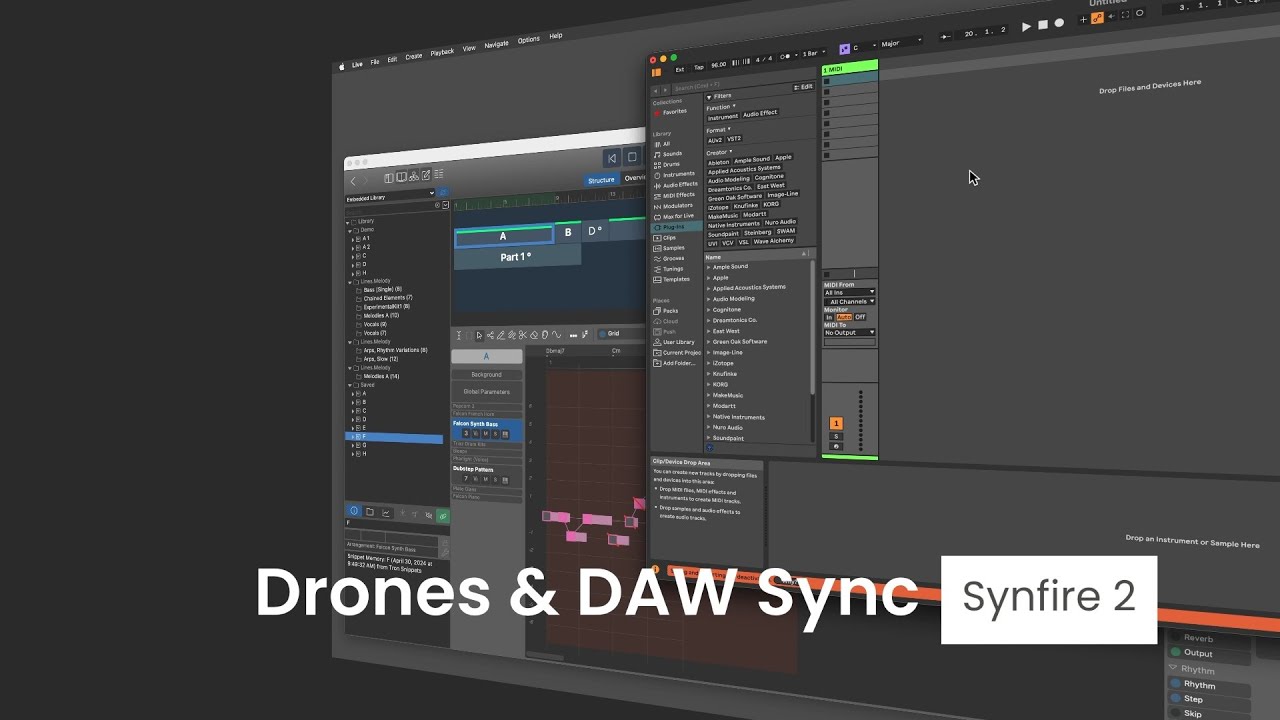Click the Play button in Ableton transport
Screen dimensions: 1280x720
[x=1026, y=27]
